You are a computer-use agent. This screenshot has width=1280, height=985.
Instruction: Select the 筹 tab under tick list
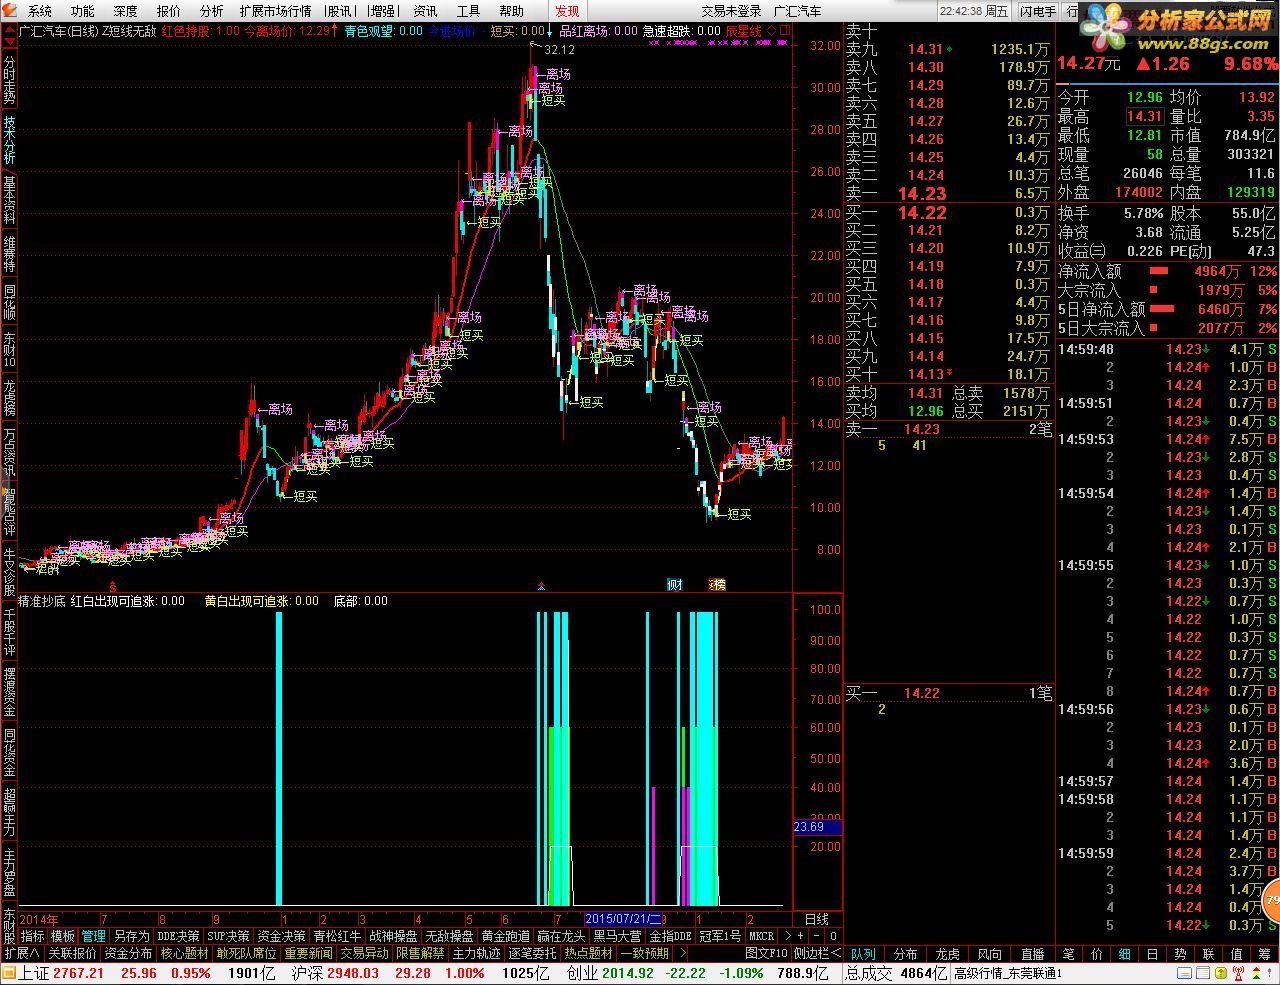pyautogui.click(x=1265, y=954)
